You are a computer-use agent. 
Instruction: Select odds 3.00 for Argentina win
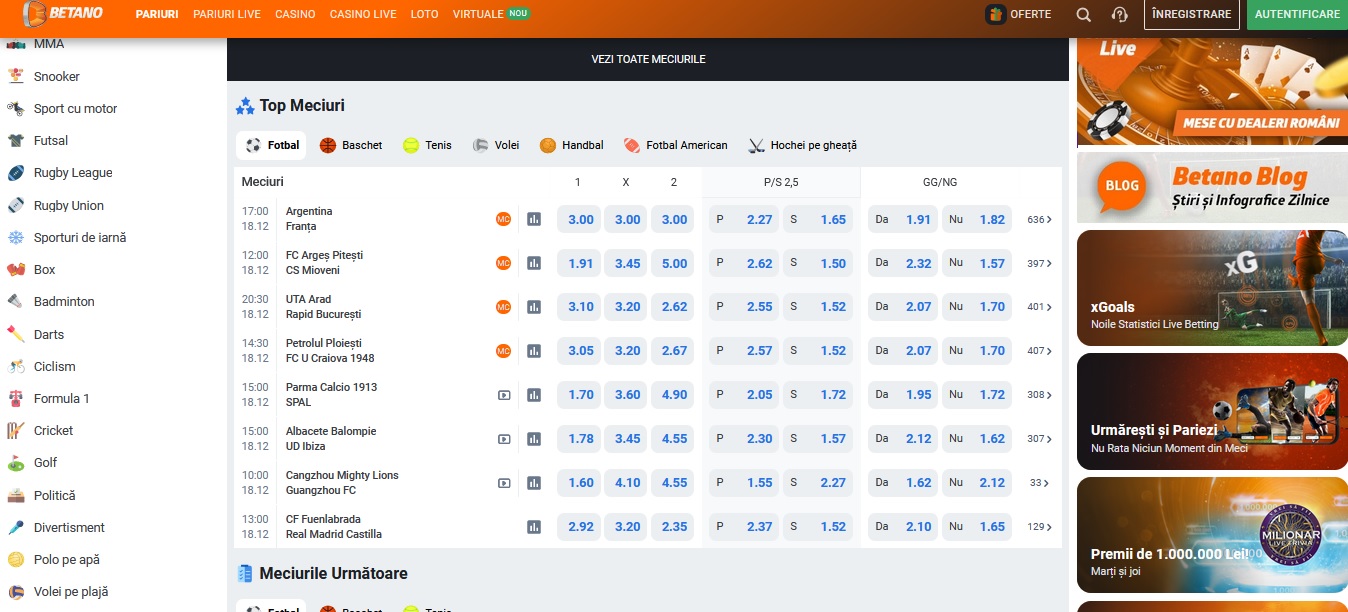(581, 219)
